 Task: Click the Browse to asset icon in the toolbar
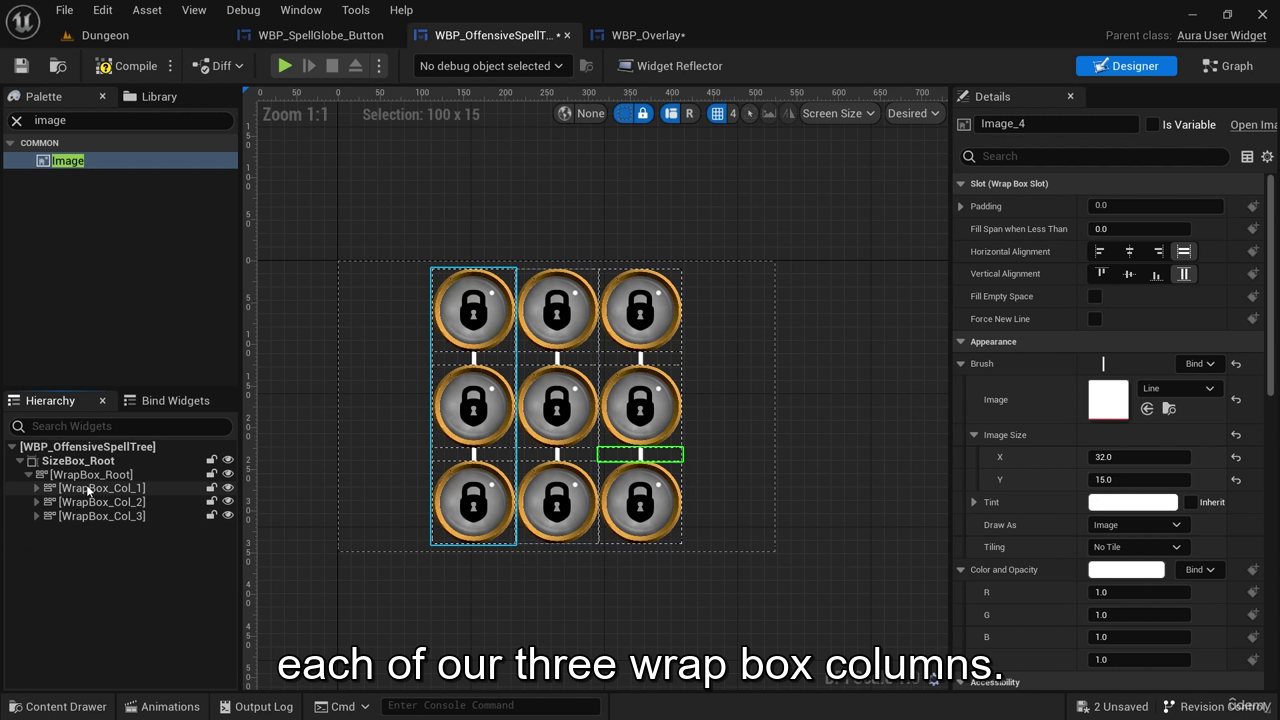click(58, 66)
